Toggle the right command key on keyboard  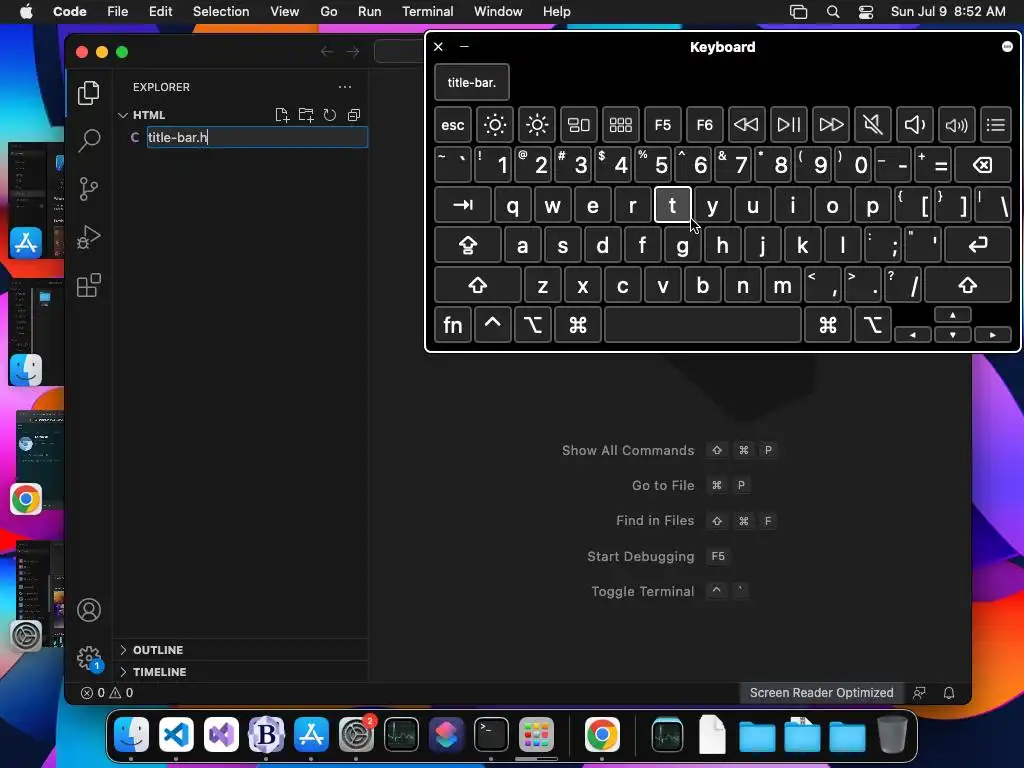(827, 325)
